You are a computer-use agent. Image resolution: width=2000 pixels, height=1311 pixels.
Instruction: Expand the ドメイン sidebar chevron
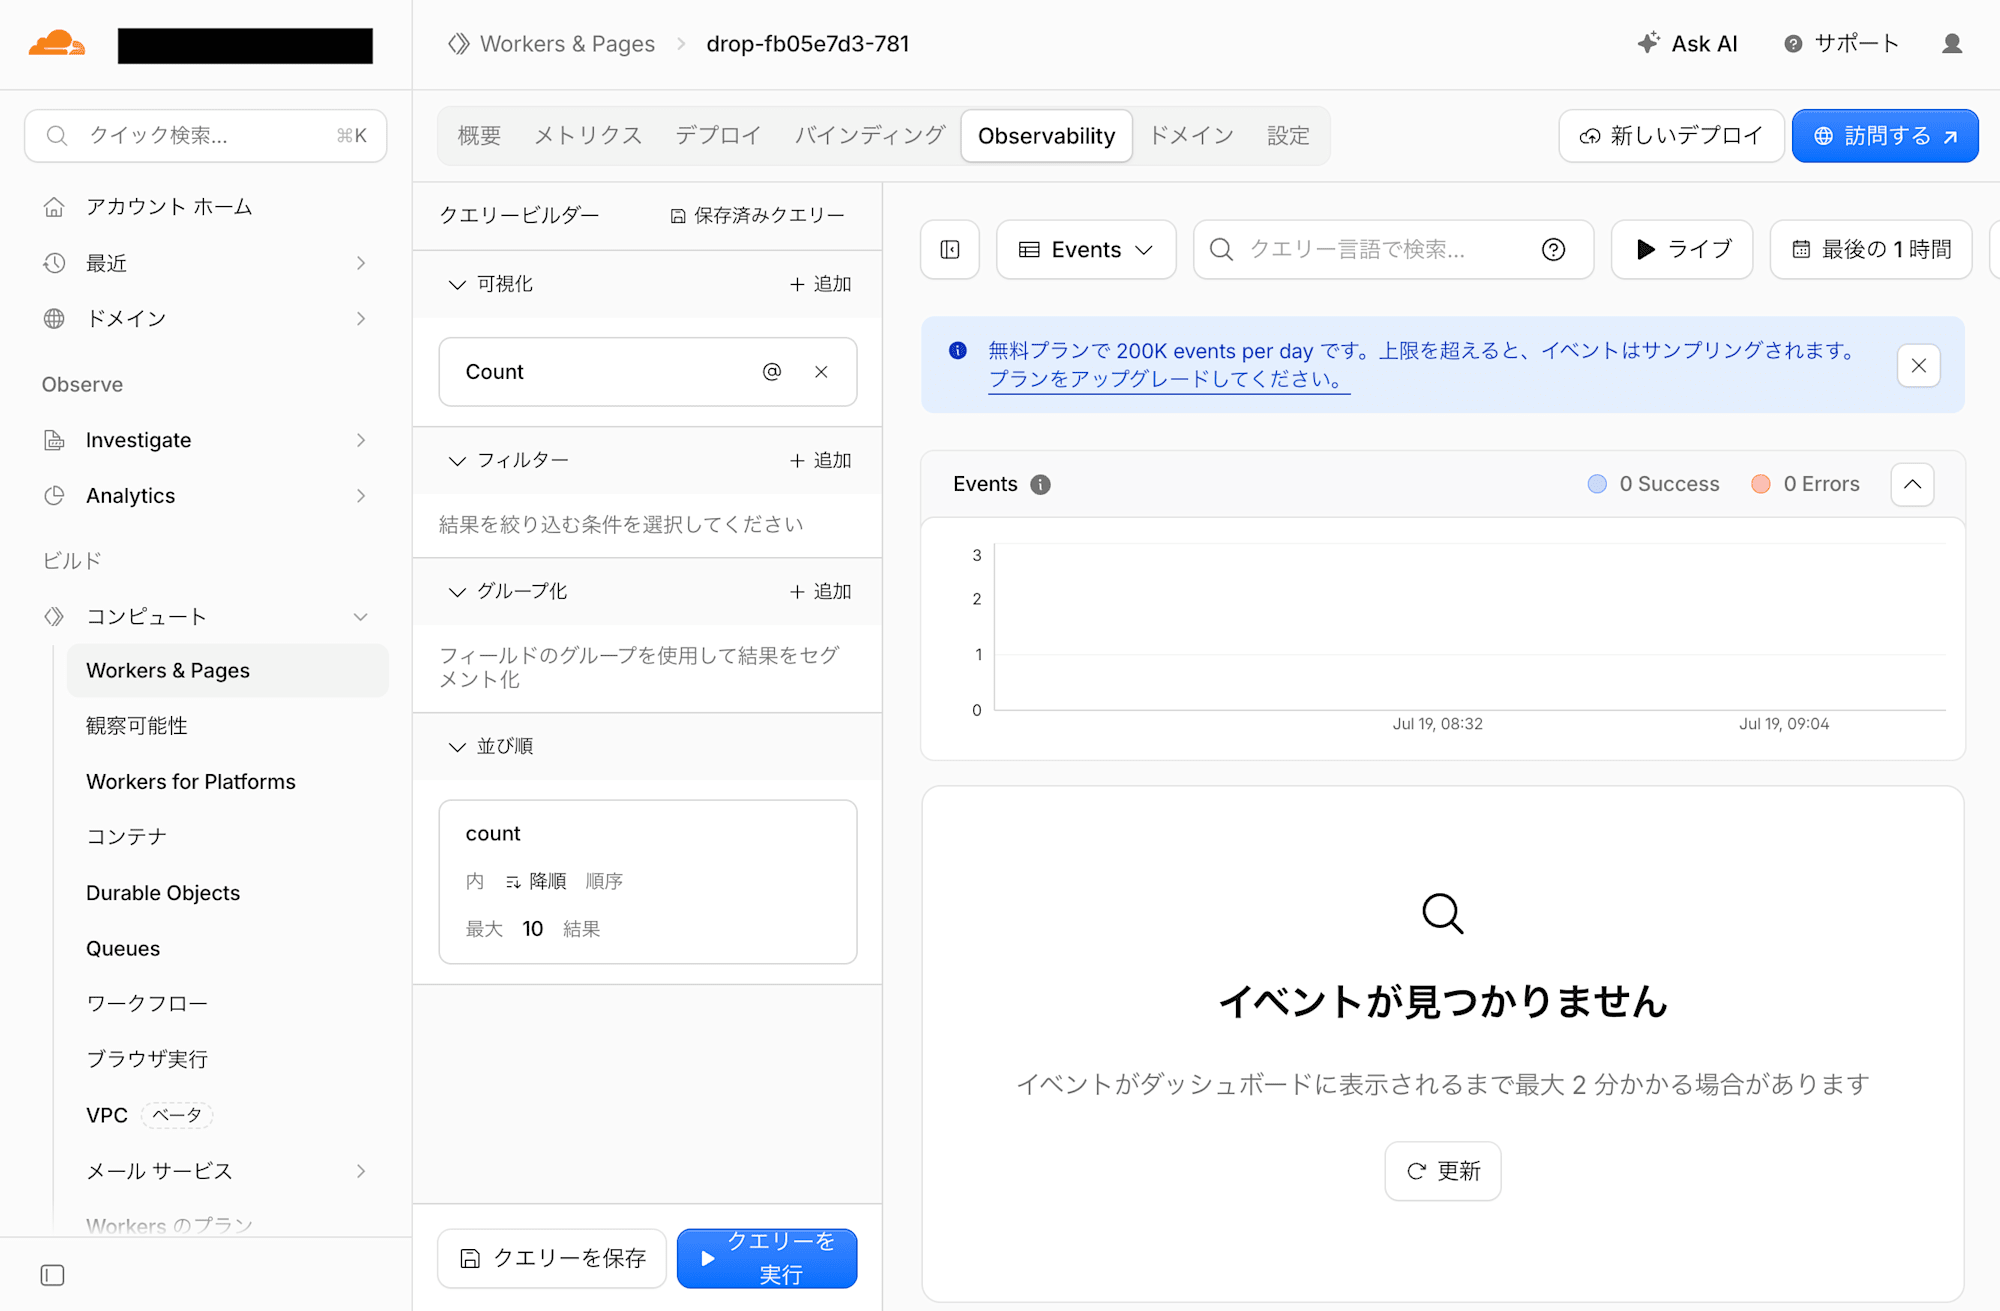[x=361, y=319]
